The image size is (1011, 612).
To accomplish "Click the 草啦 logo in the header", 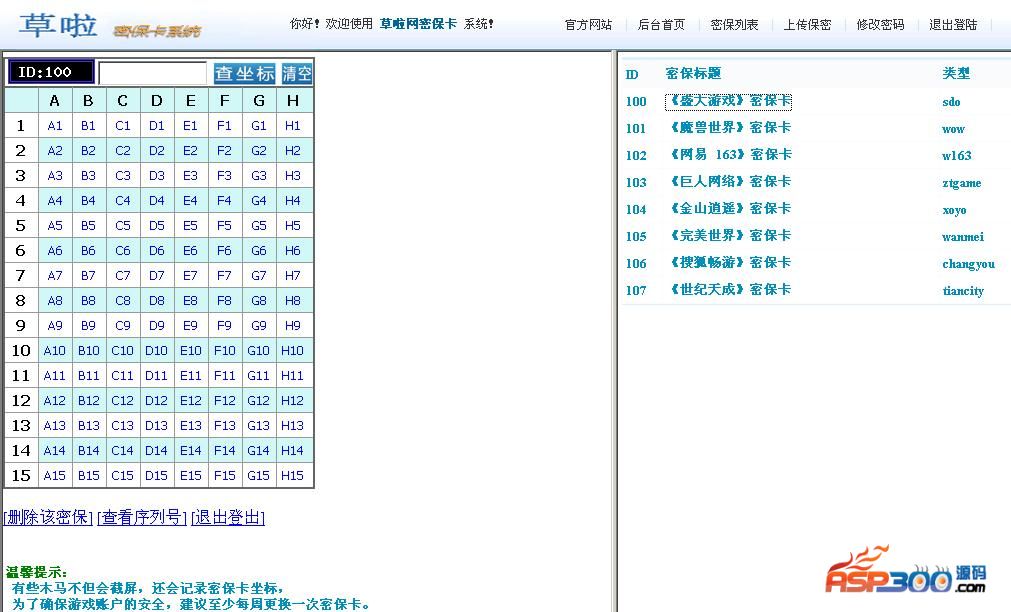I will [x=58, y=25].
